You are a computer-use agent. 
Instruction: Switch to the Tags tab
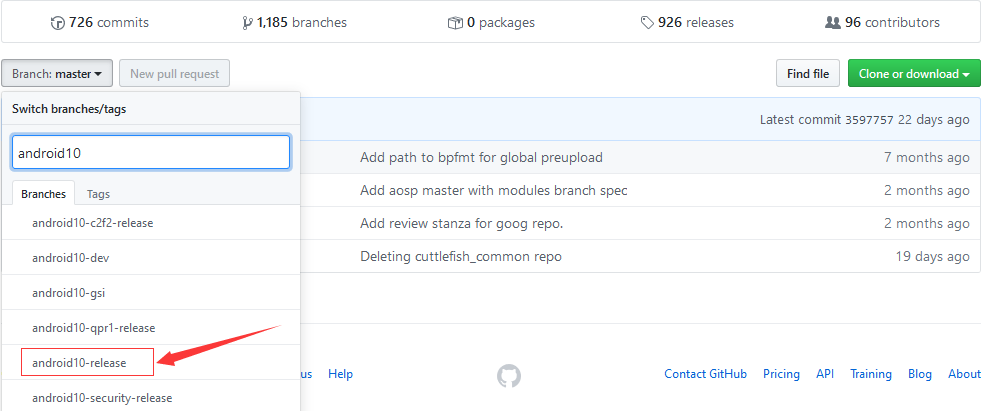98,194
